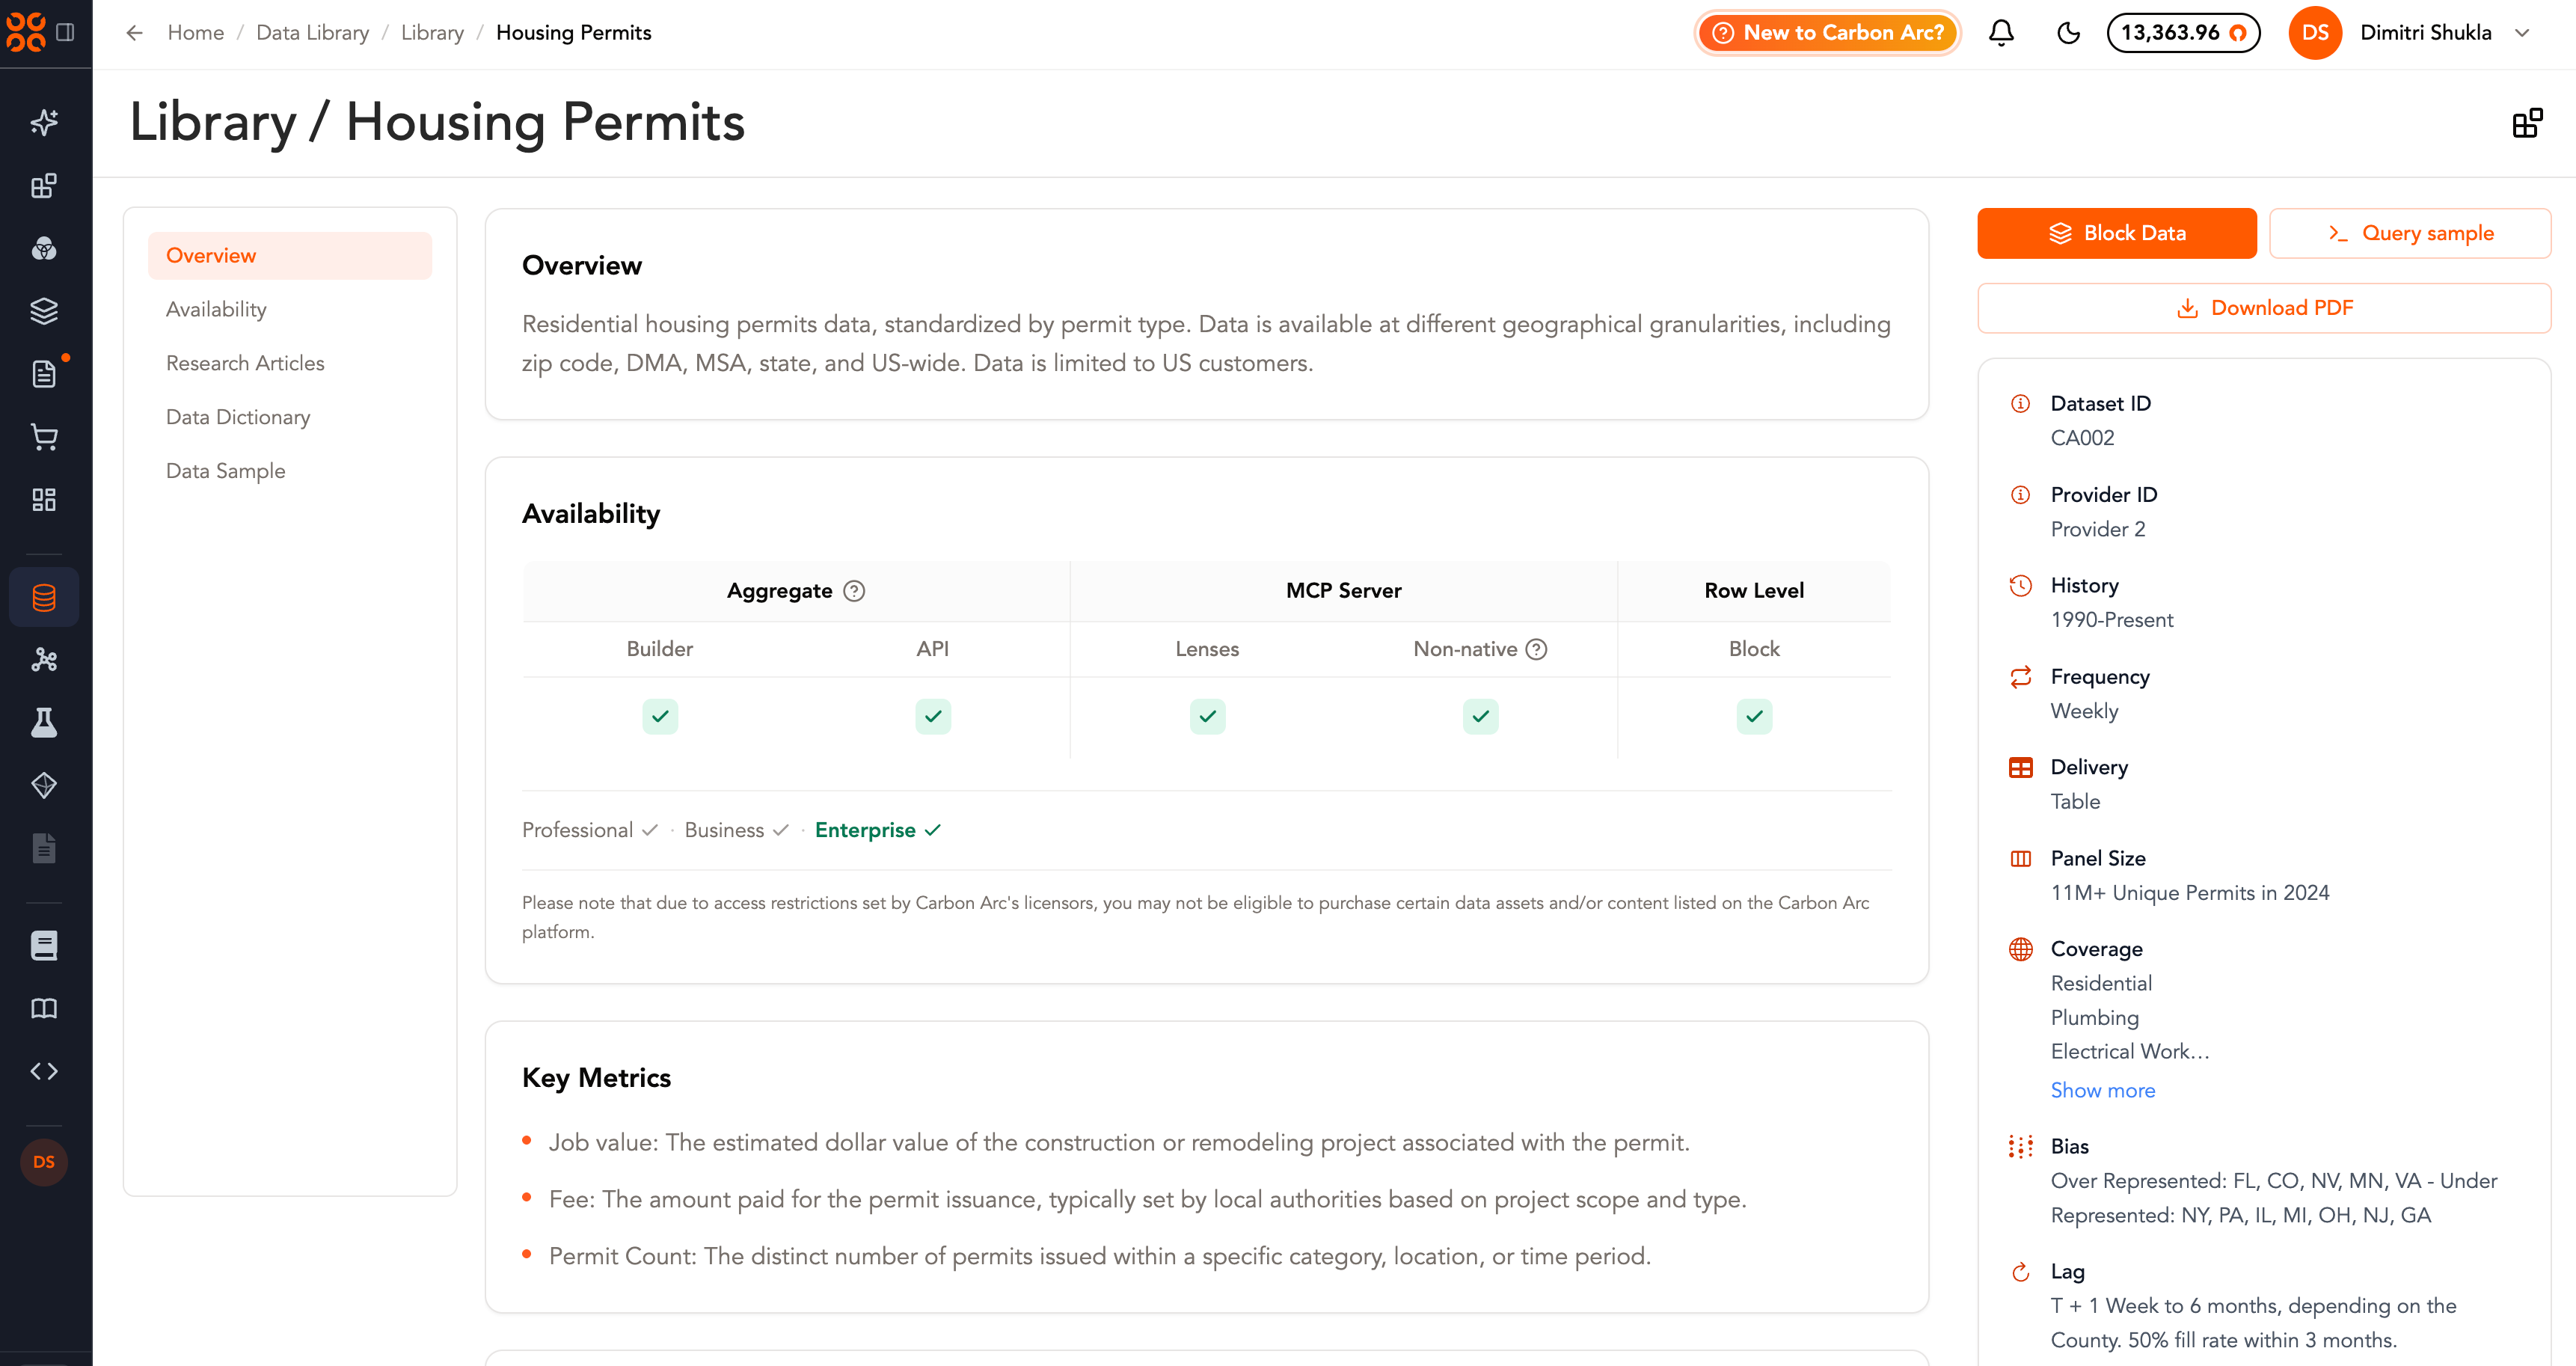Select the three-circles icon in sidebar

(x=44, y=248)
